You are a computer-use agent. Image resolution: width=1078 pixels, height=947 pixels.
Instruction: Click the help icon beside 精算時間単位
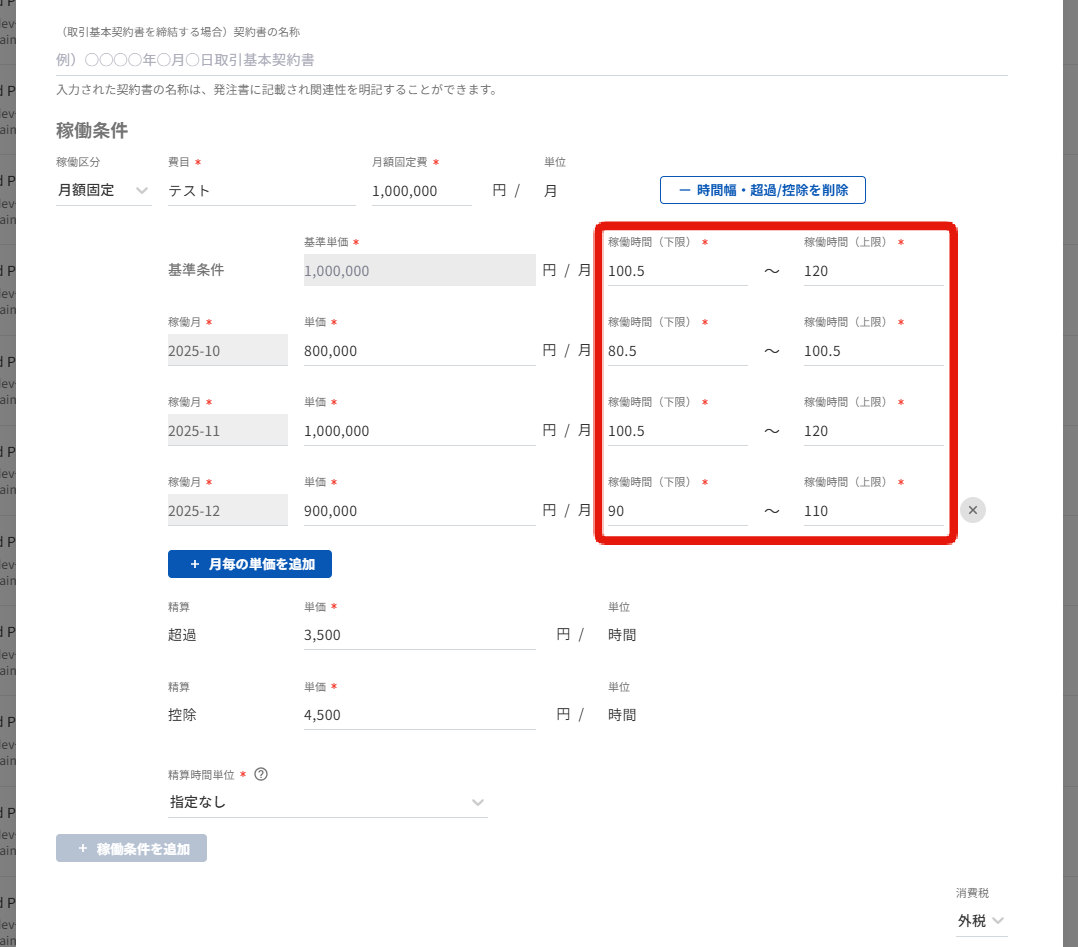[x=262, y=774]
